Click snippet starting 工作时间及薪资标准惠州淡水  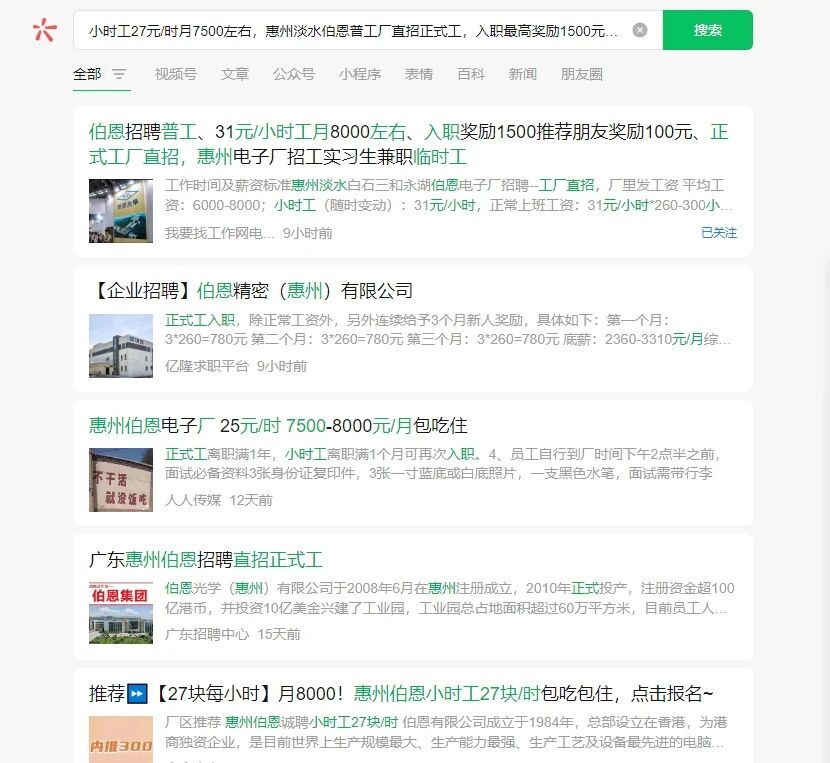click(x=448, y=195)
